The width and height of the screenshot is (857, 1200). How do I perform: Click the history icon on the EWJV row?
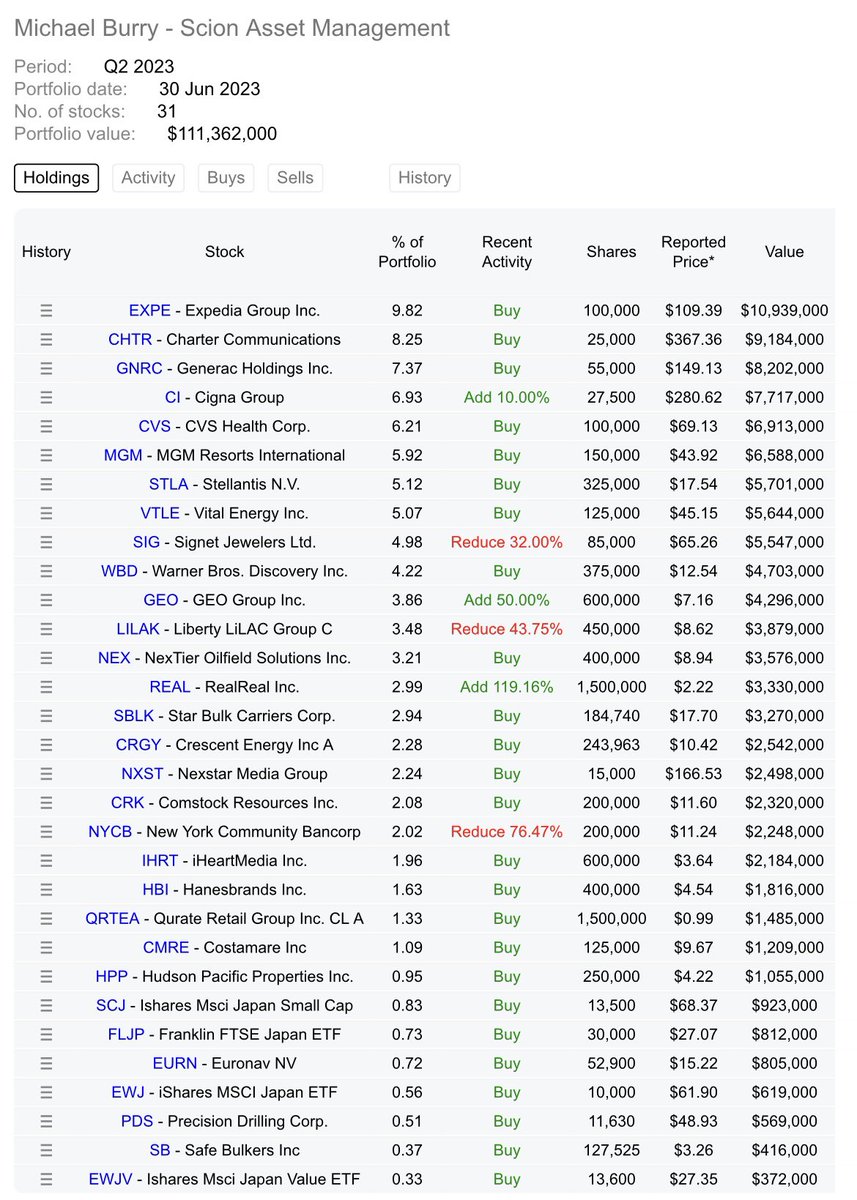point(46,1179)
